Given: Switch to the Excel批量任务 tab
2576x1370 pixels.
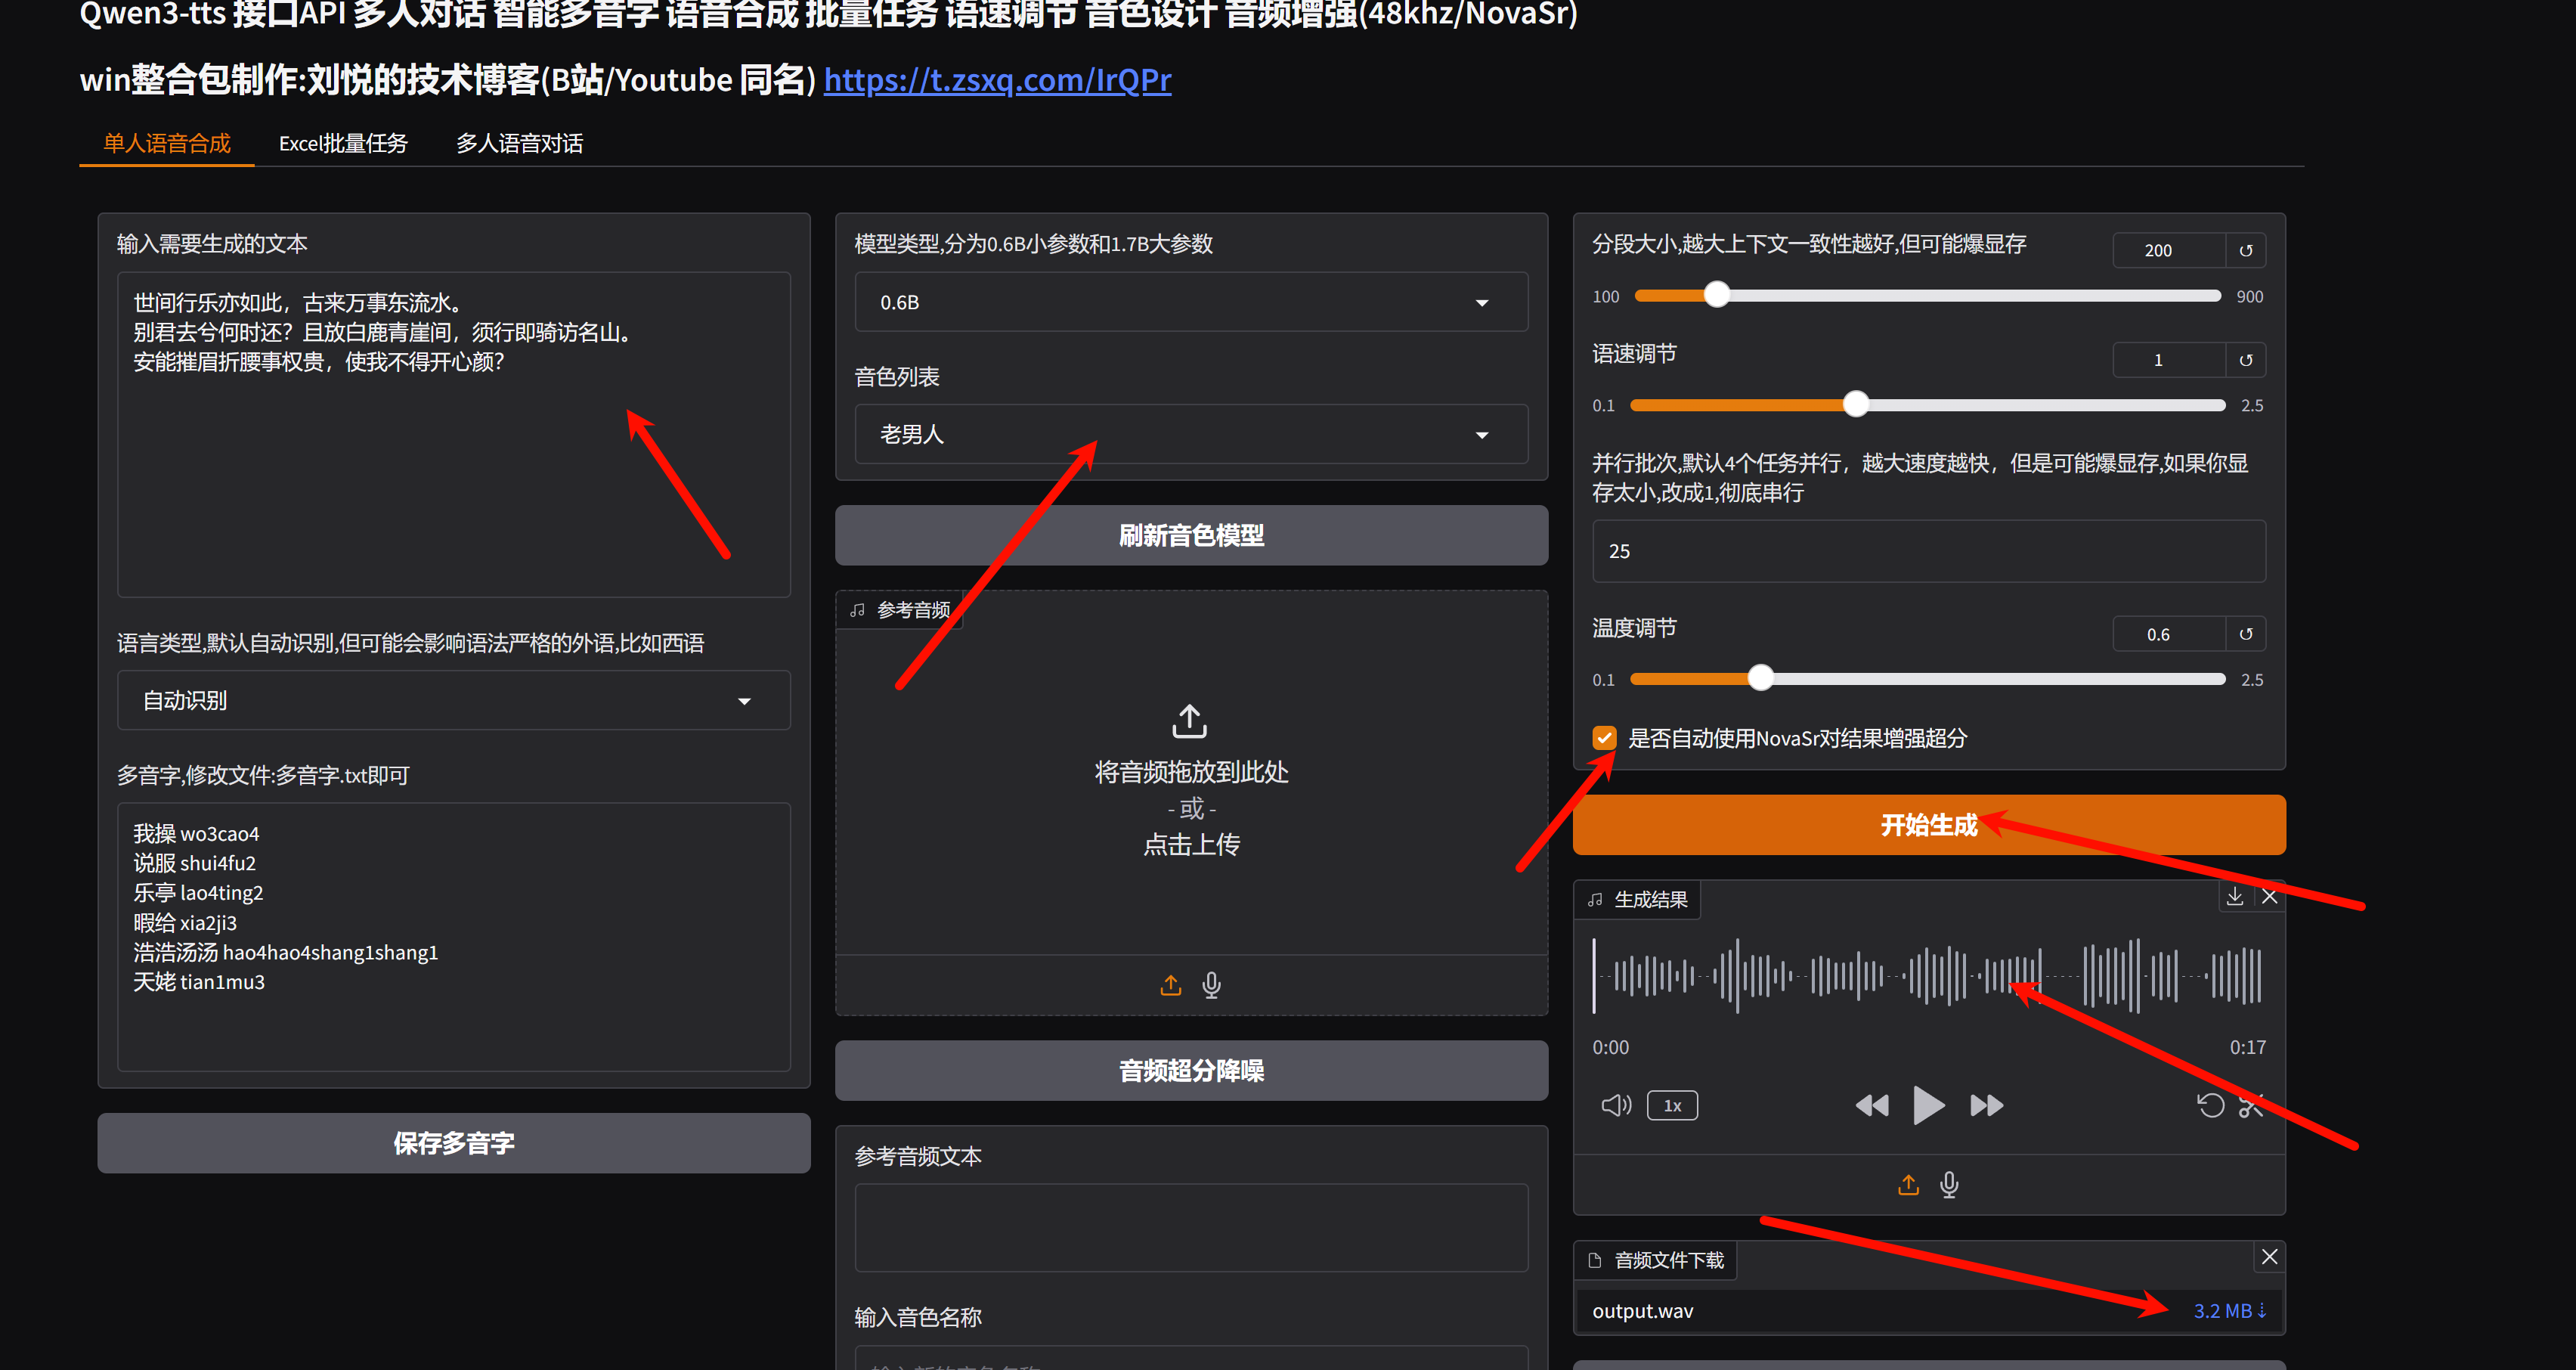Looking at the screenshot, I should 343,143.
